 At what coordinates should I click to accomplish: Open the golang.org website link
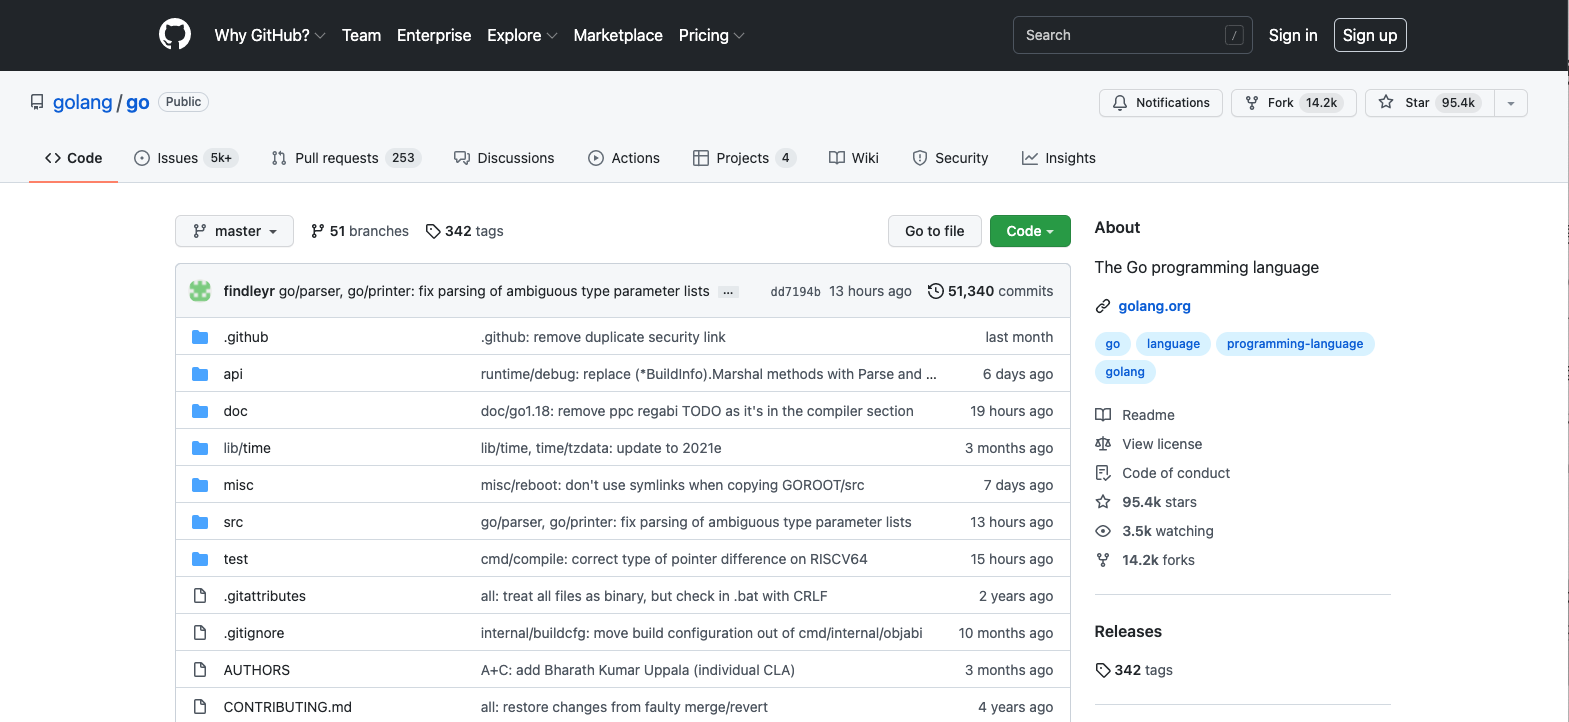[1154, 306]
